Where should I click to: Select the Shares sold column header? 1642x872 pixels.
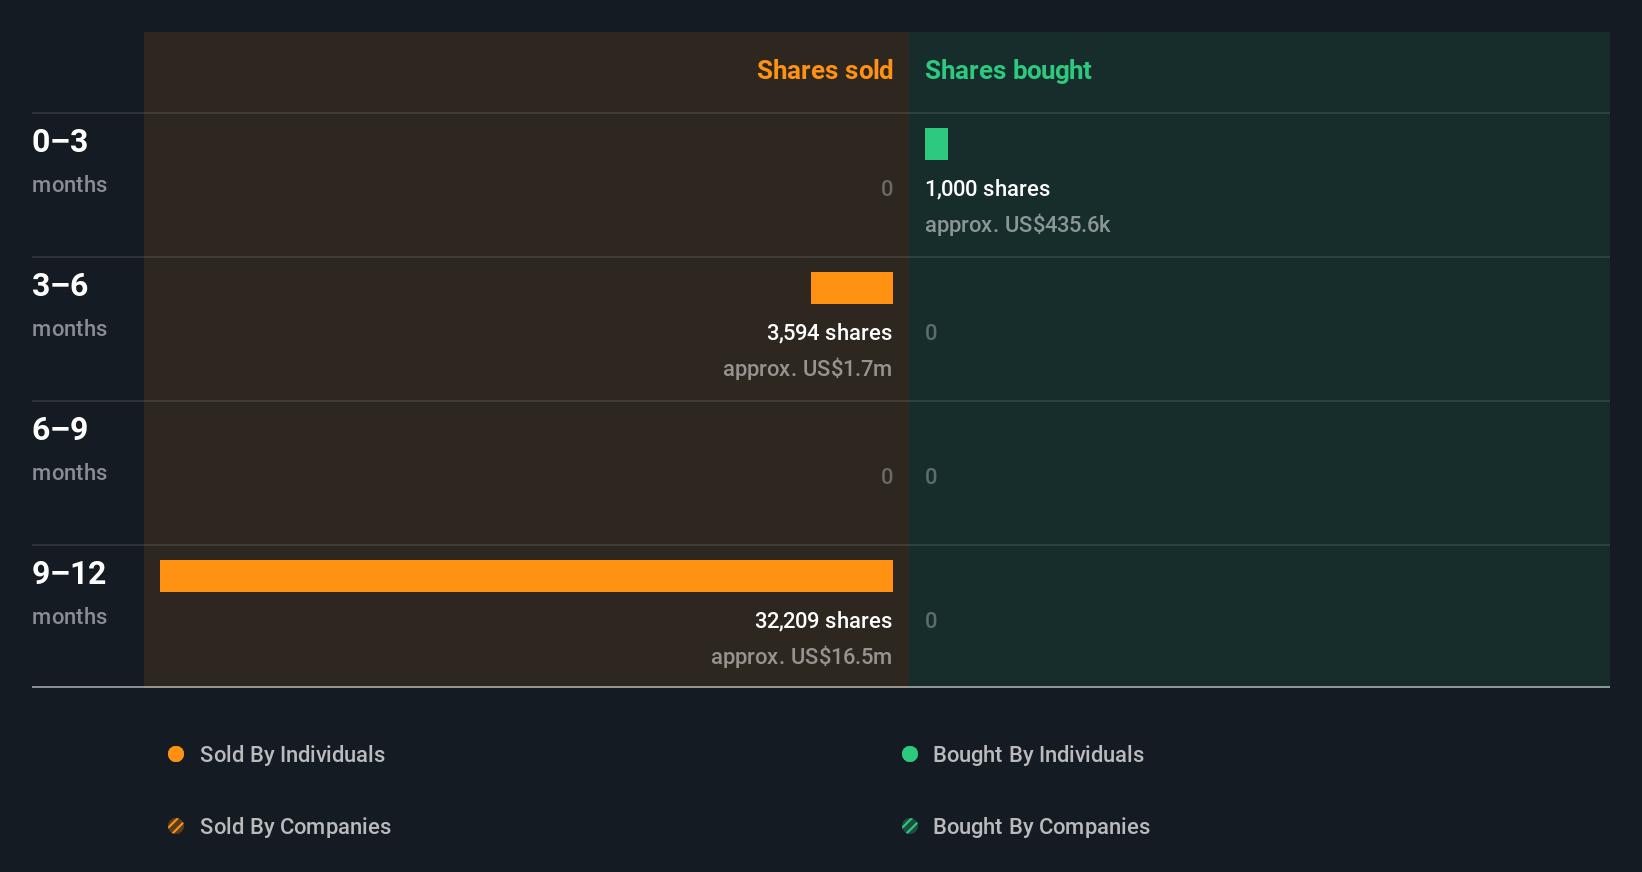click(x=825, y=70)
